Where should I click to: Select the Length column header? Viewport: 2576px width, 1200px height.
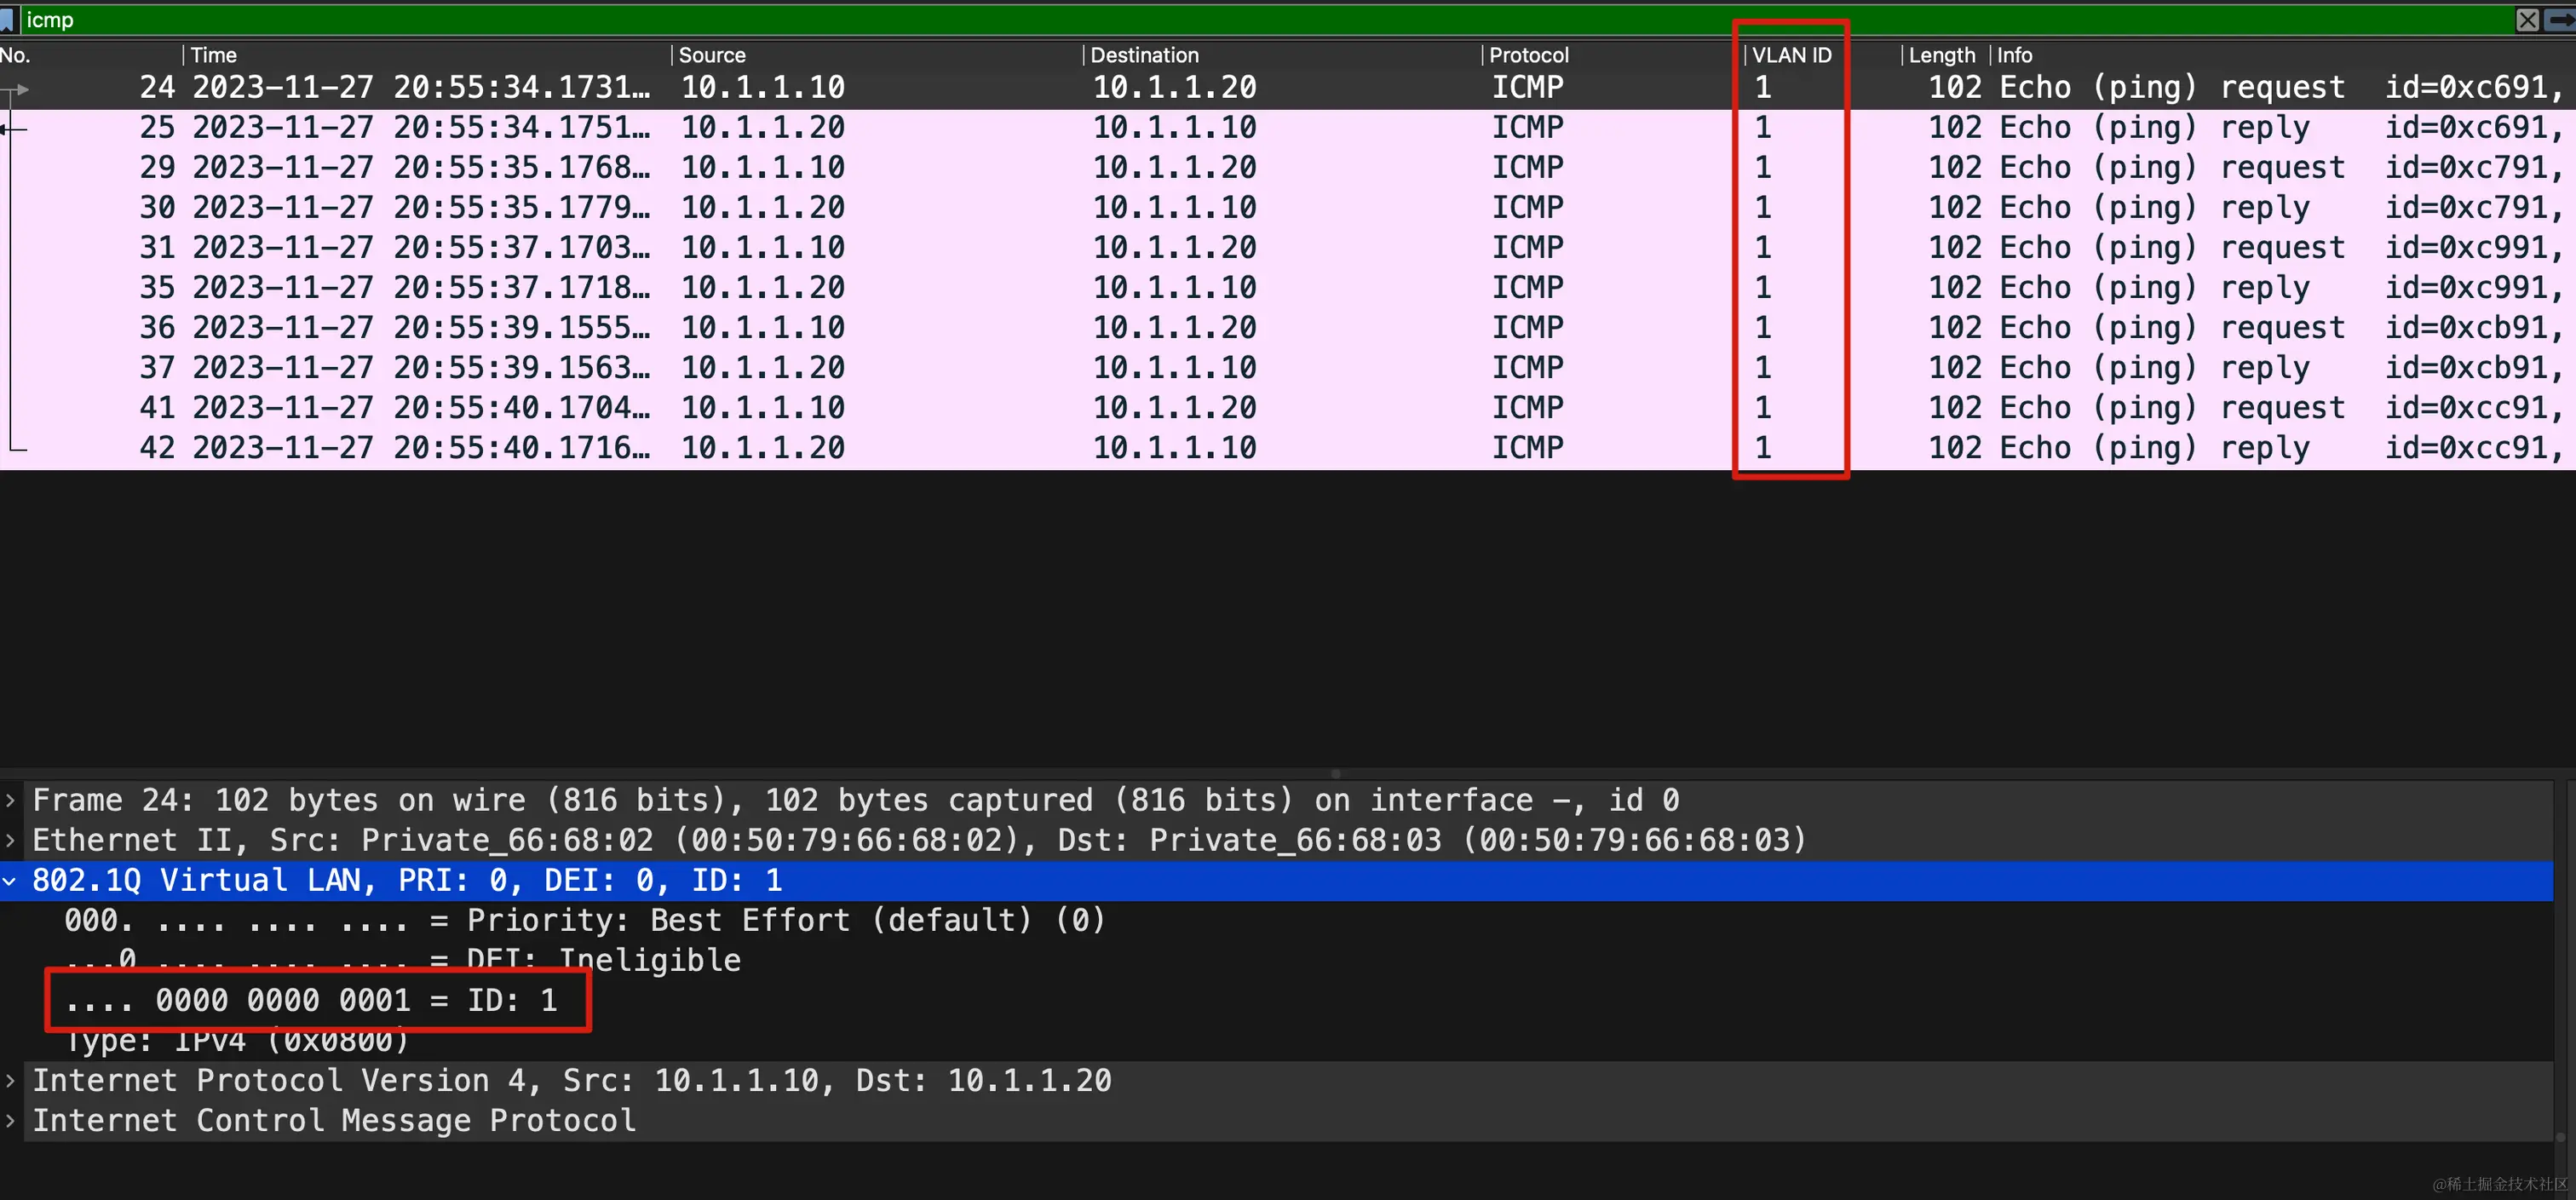[x=1941, y=55]
